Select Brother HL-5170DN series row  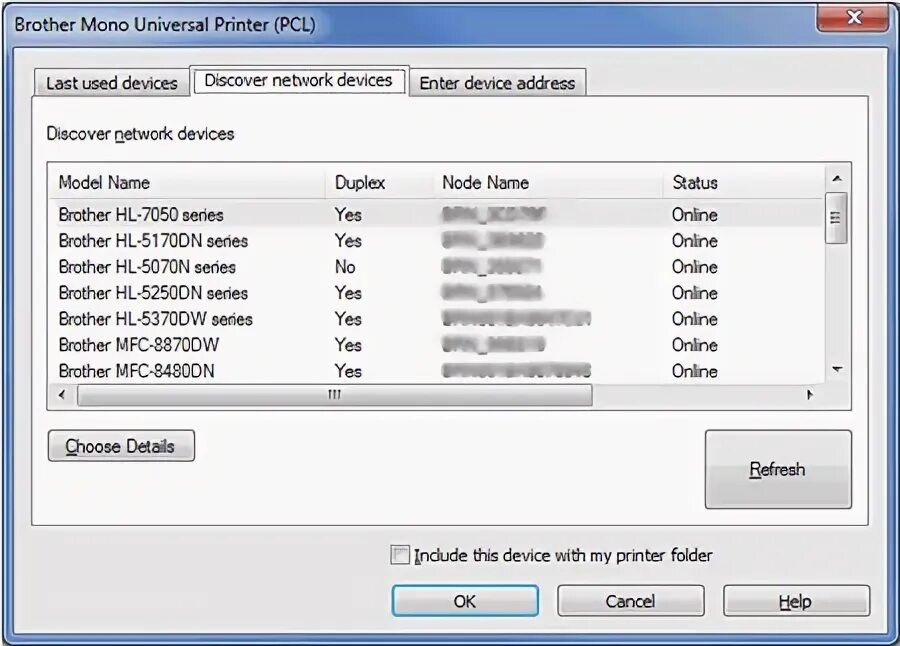coord(437,241)
